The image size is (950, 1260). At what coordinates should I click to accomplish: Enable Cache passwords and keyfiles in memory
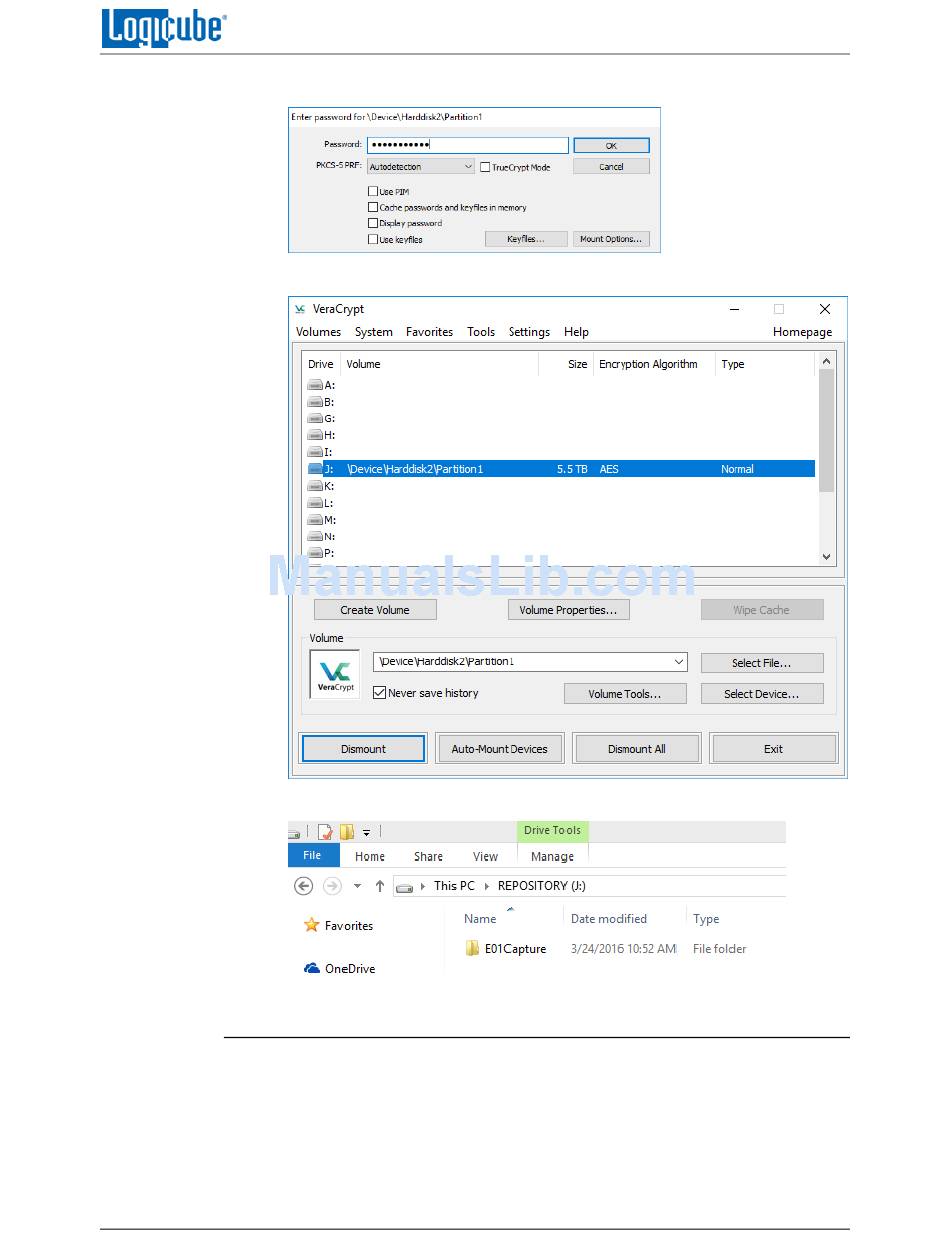coord(373,208)
